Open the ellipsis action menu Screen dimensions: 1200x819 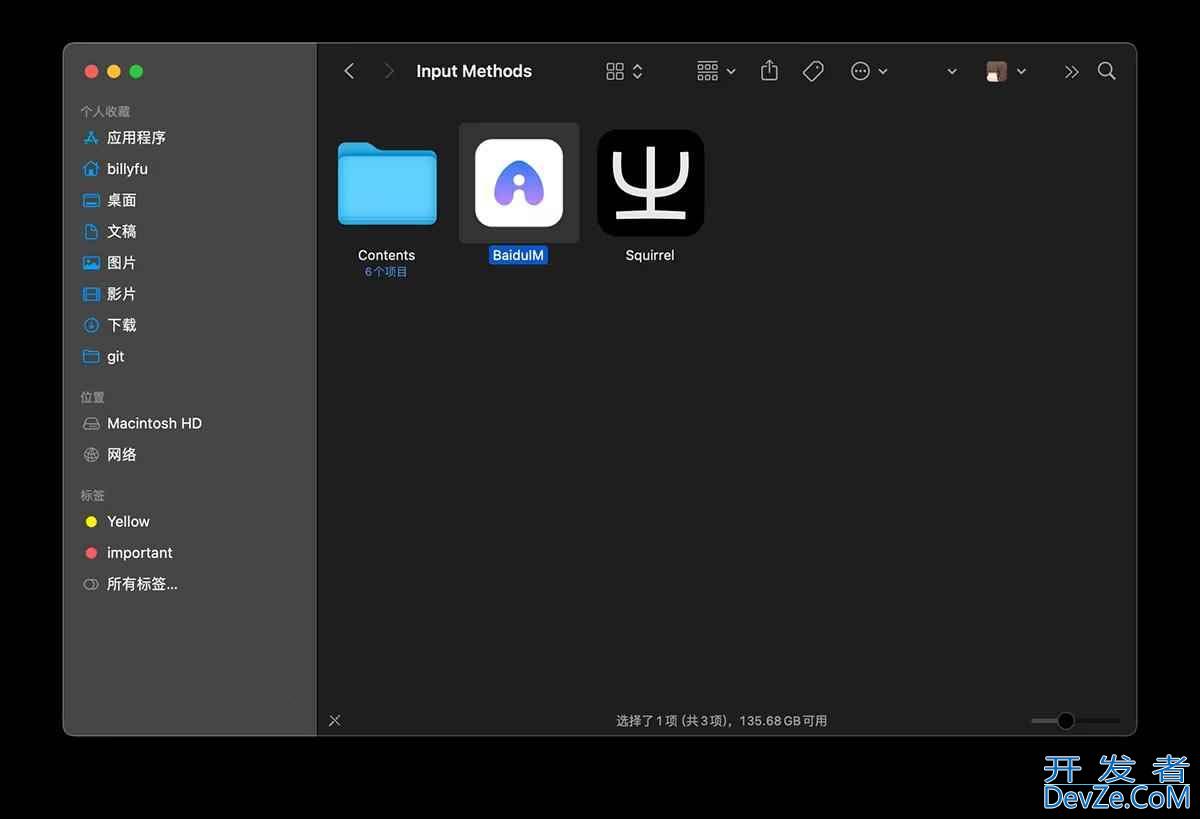860,71
